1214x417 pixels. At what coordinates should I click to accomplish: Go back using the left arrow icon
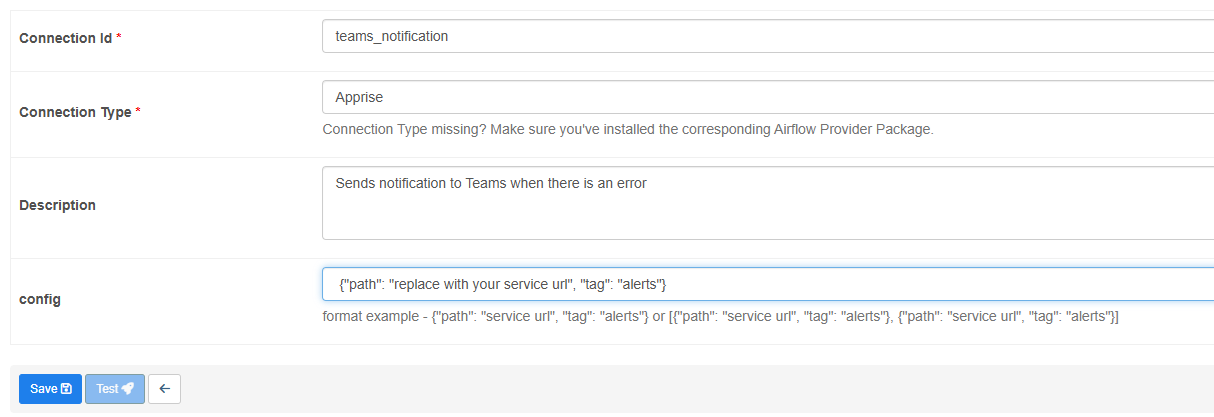point(164,389)
